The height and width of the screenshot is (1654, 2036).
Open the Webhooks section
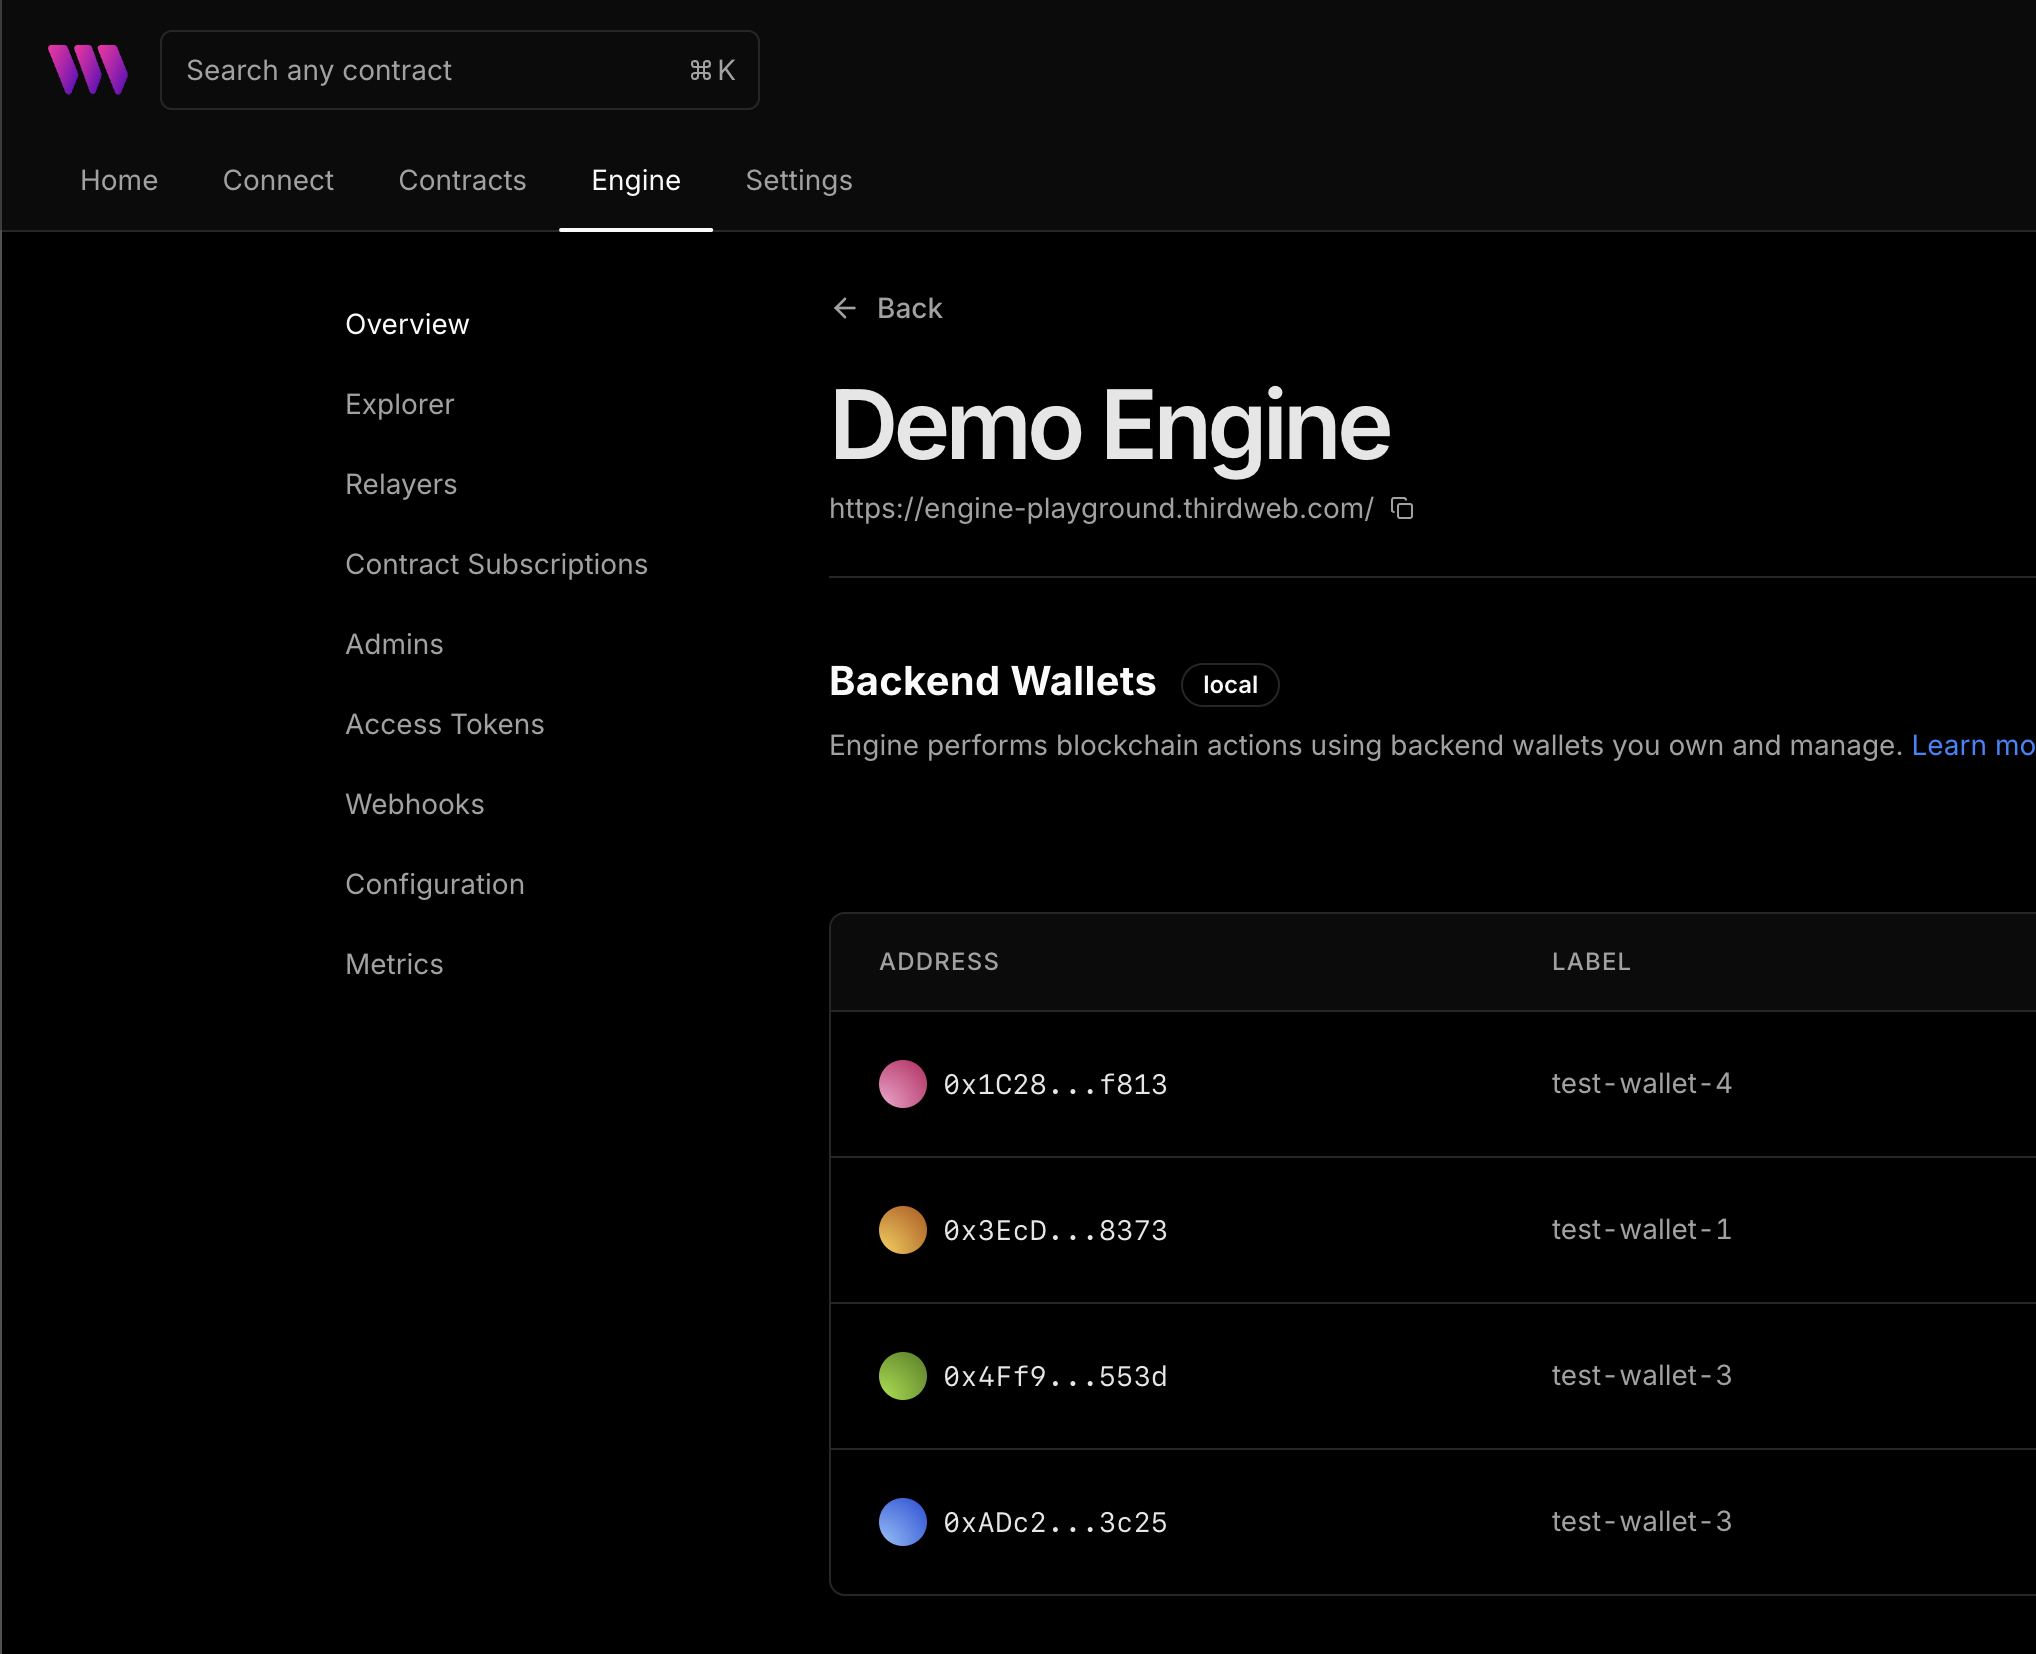pos(414,804)
